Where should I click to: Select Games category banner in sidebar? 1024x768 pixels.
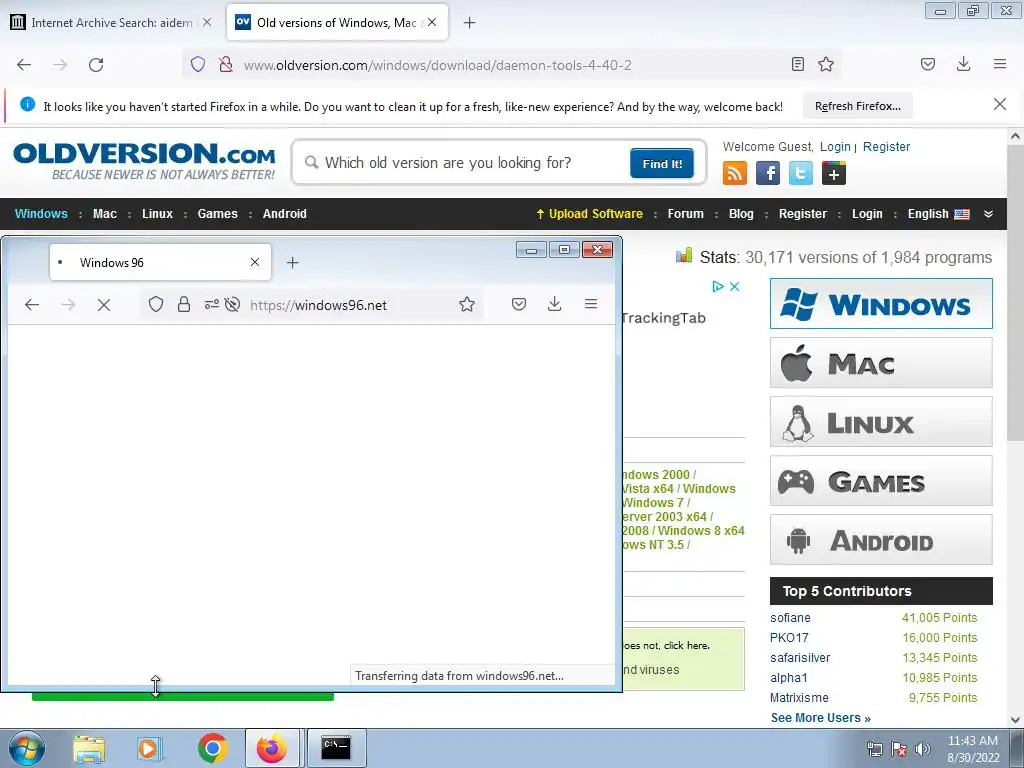tap(881, 481)
